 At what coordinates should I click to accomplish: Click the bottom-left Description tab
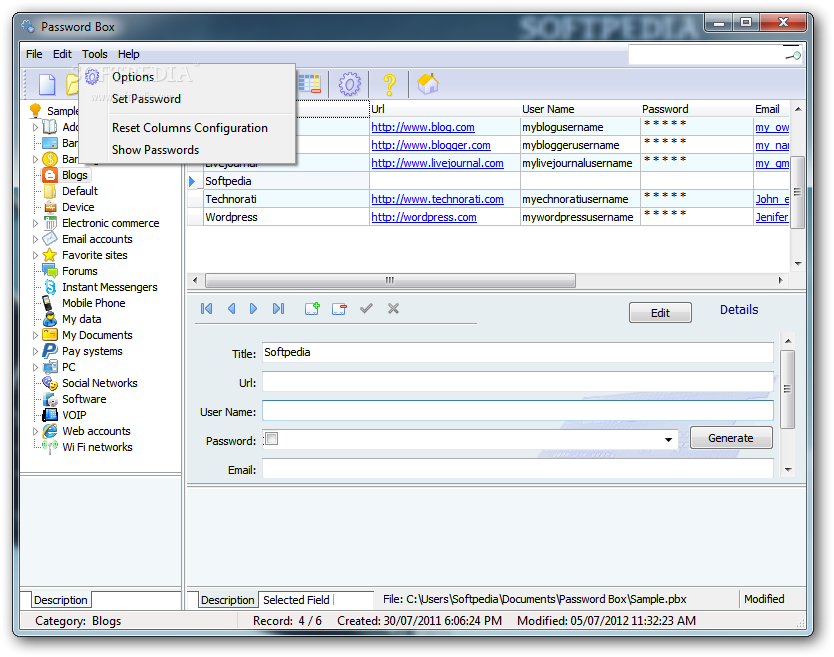click(60, 600)
